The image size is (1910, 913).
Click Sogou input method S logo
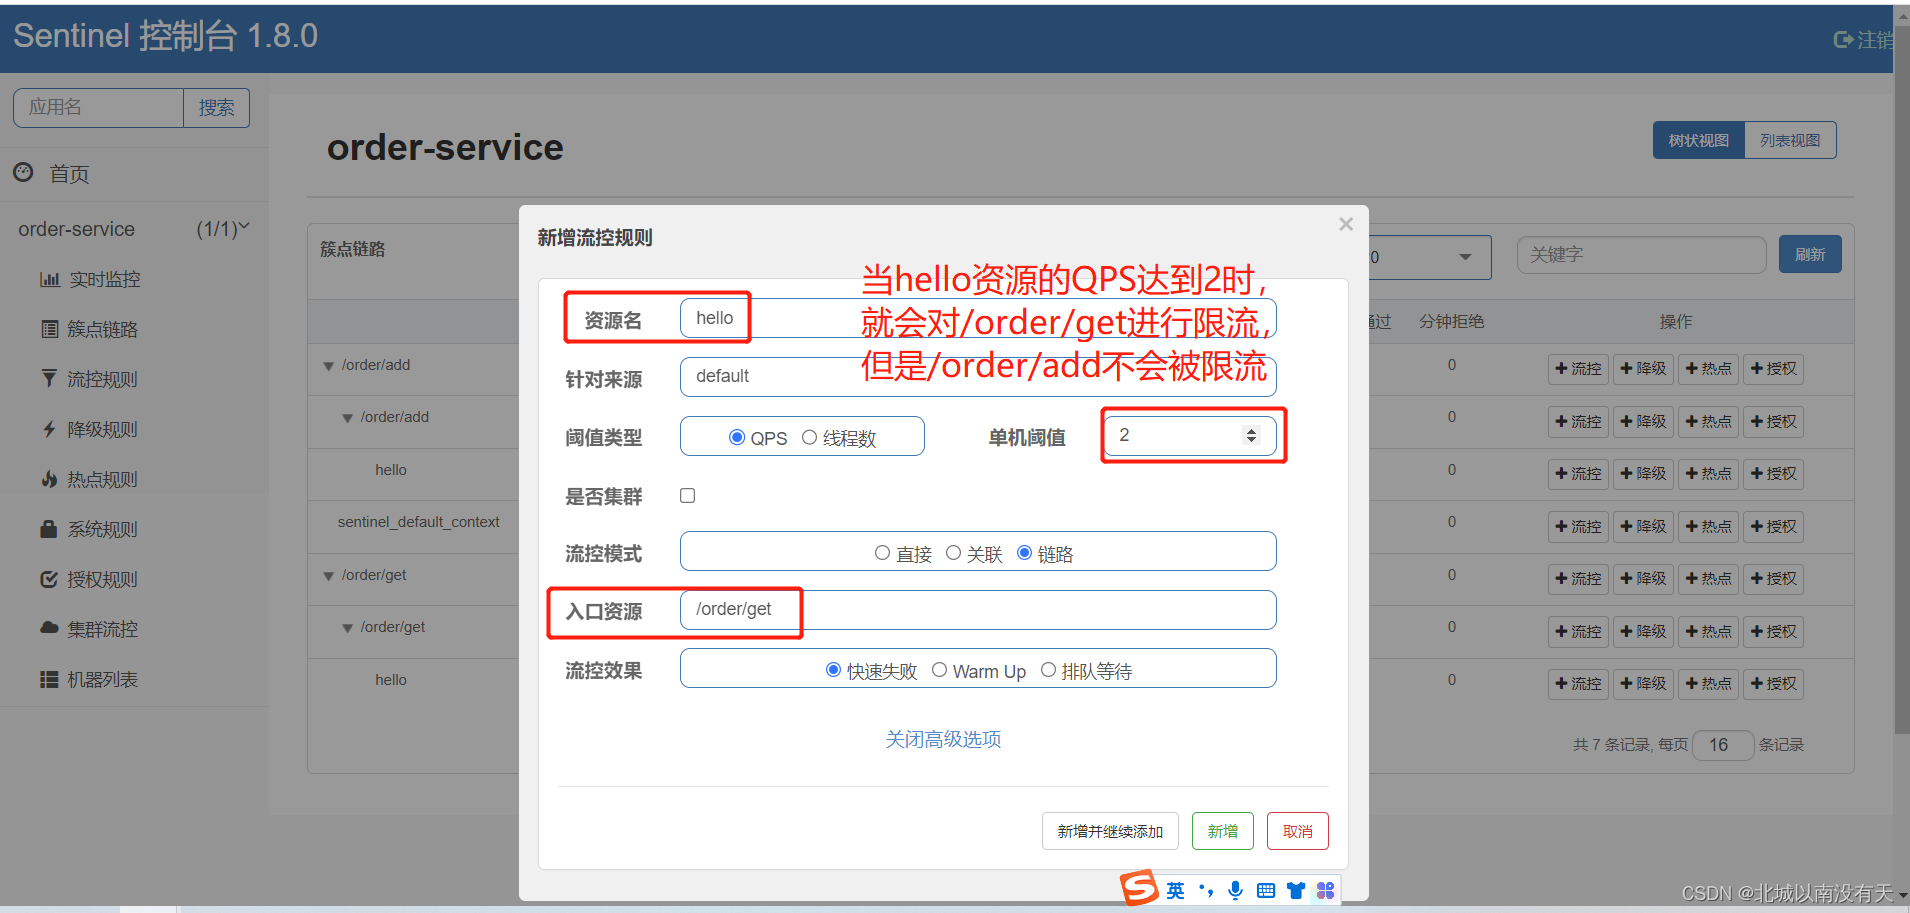(1138, 888)
